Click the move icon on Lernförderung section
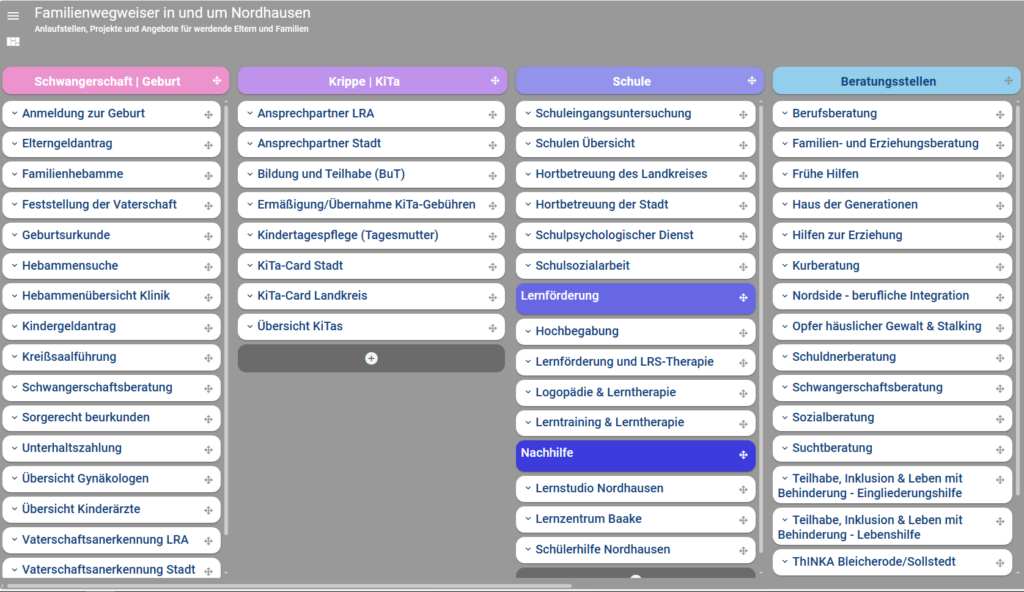Screen dimensions: 1024x592 [743, 298]
